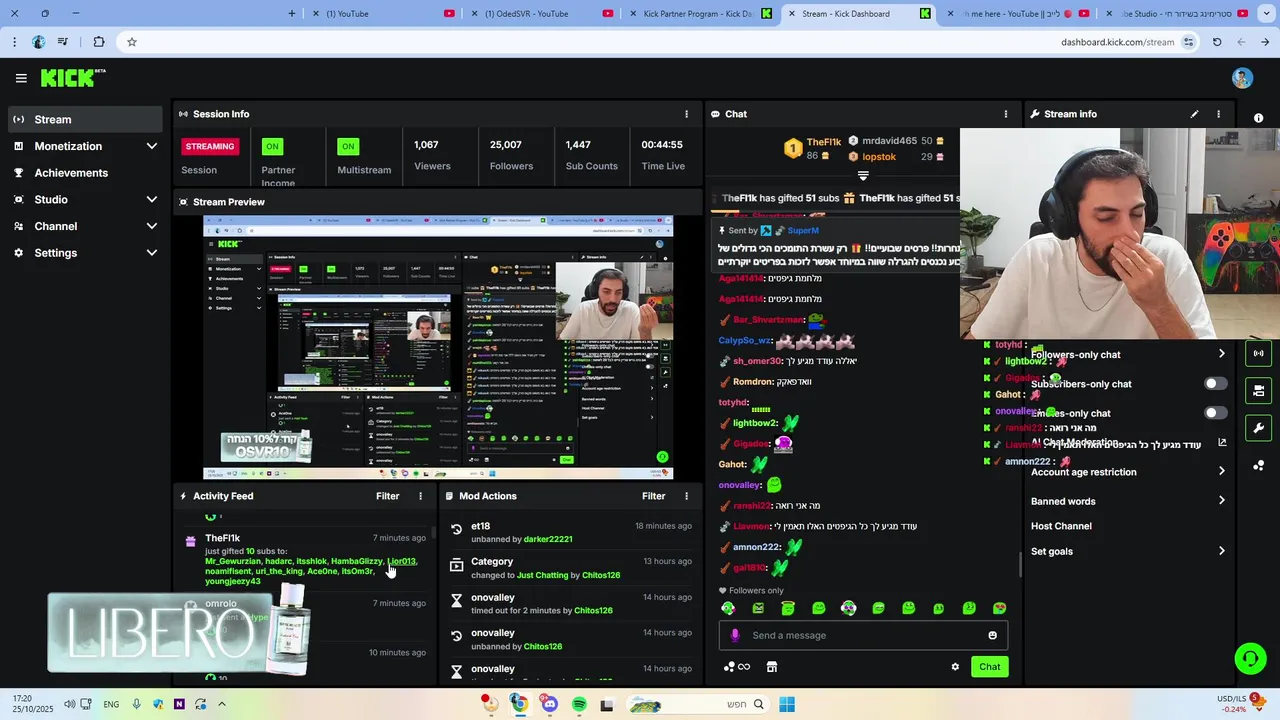Bookmark this page with star icon

point(131,42)
